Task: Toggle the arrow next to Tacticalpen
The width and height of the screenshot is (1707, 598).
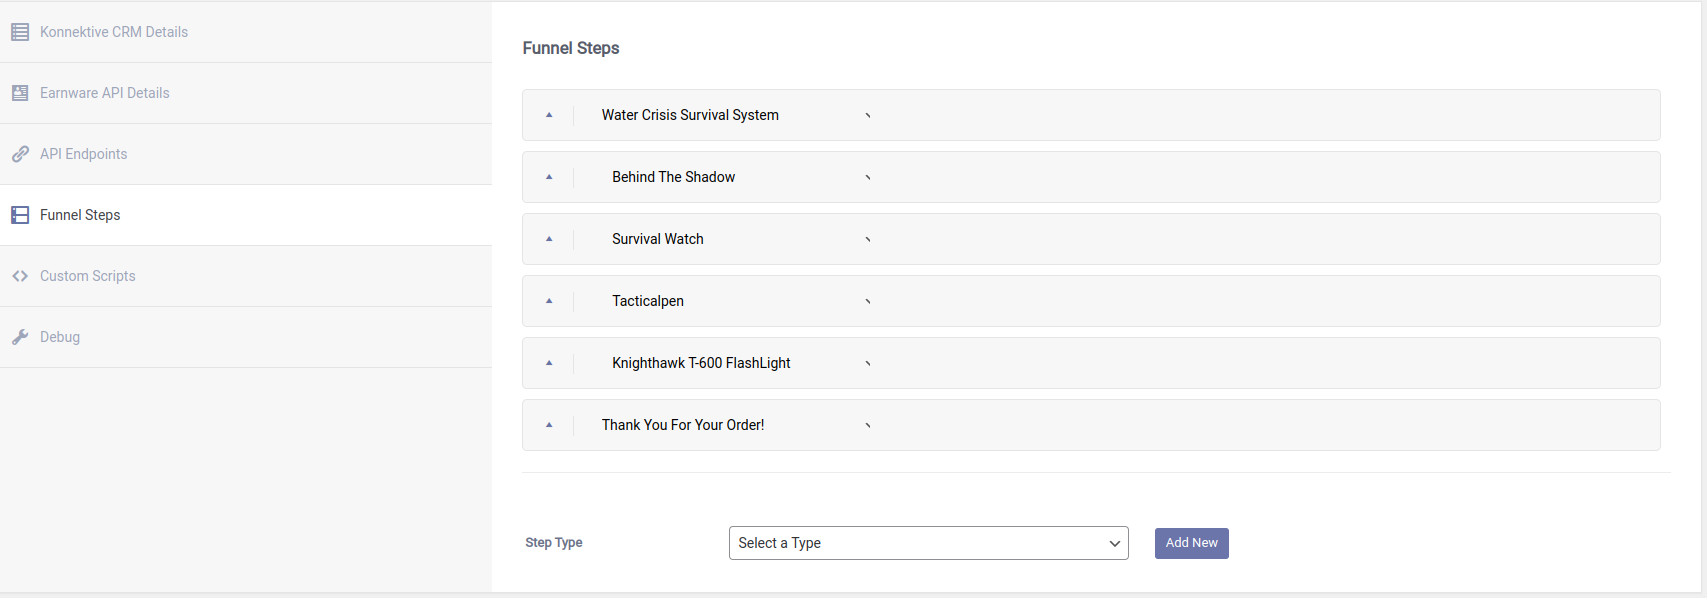Action: (x=549, y=301)
